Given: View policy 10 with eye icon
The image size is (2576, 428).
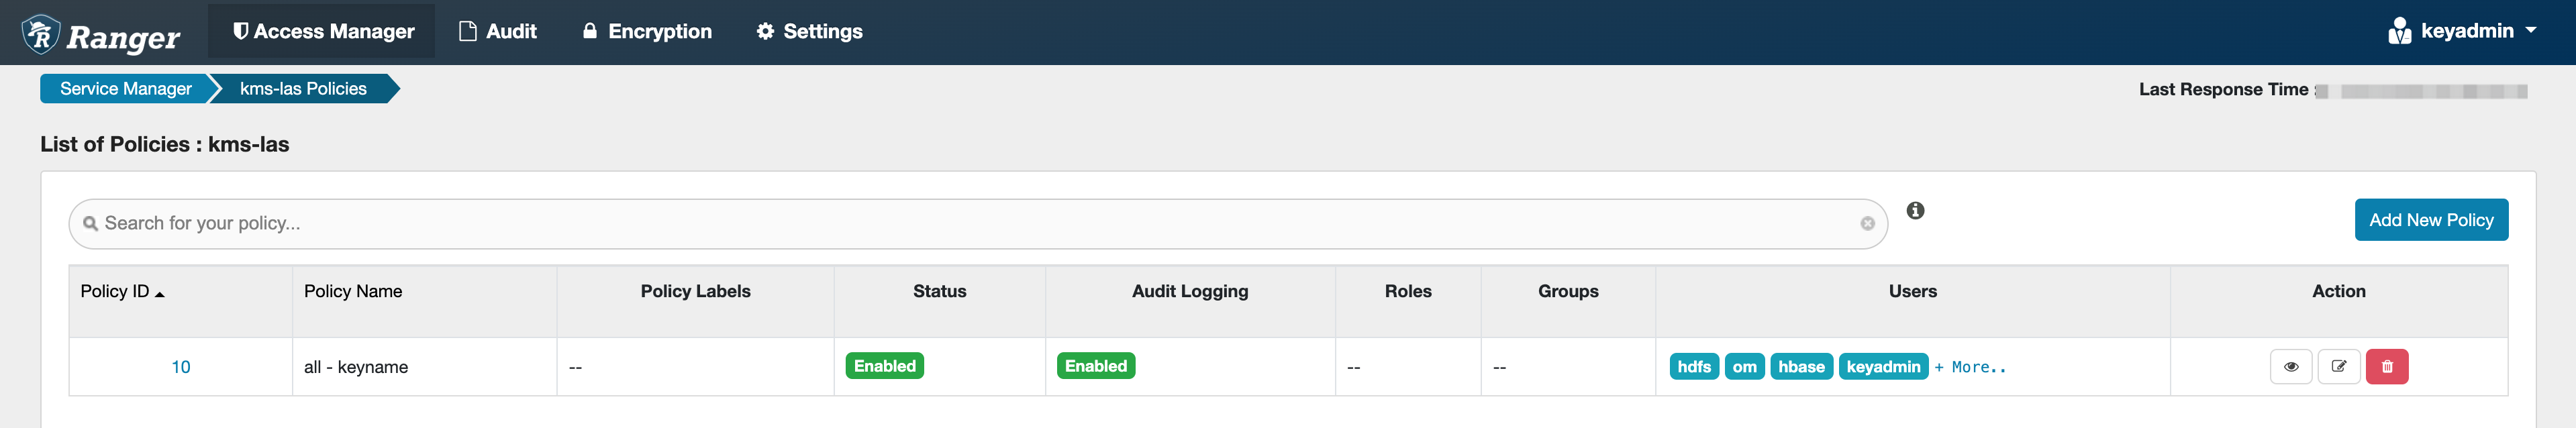Looking at the screenshot, I should coord(2291,367).
